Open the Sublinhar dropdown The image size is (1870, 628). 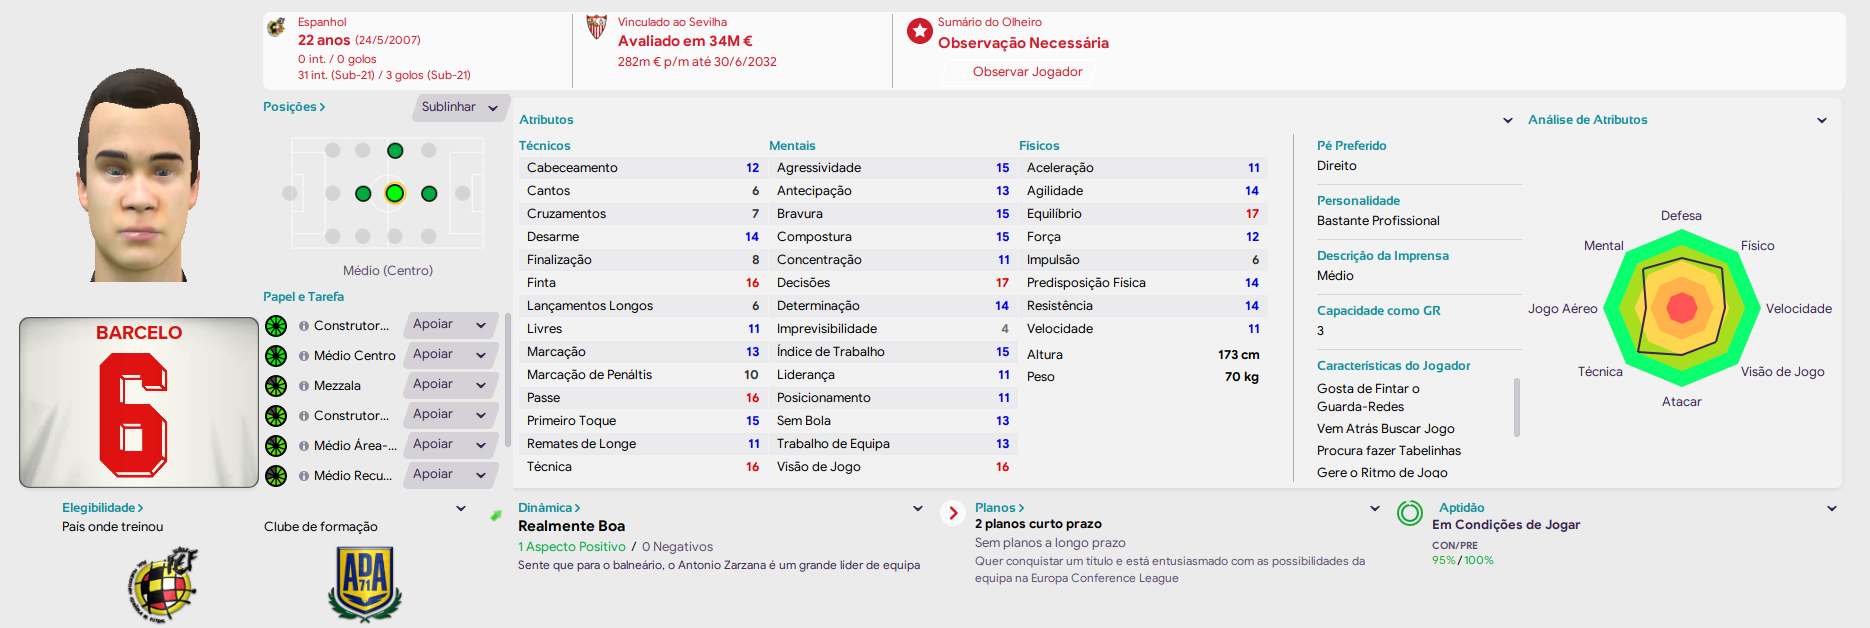[461, 107]
